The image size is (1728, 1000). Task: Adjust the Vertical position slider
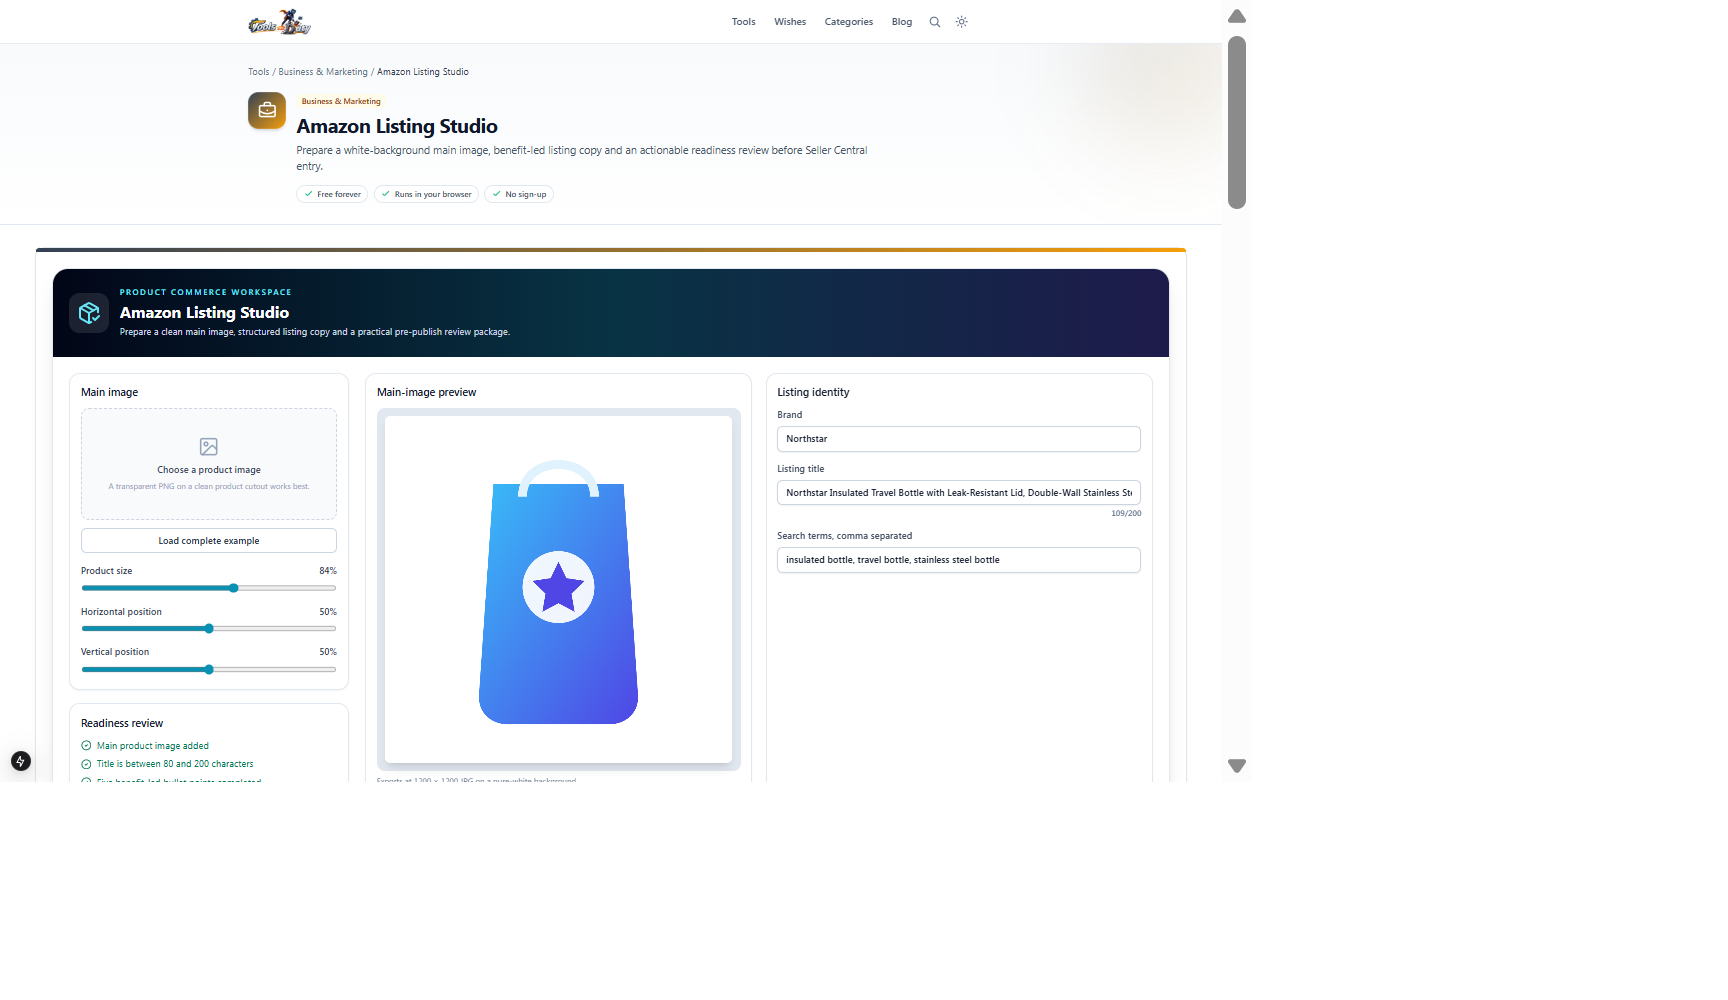click(x=209, y=670)
